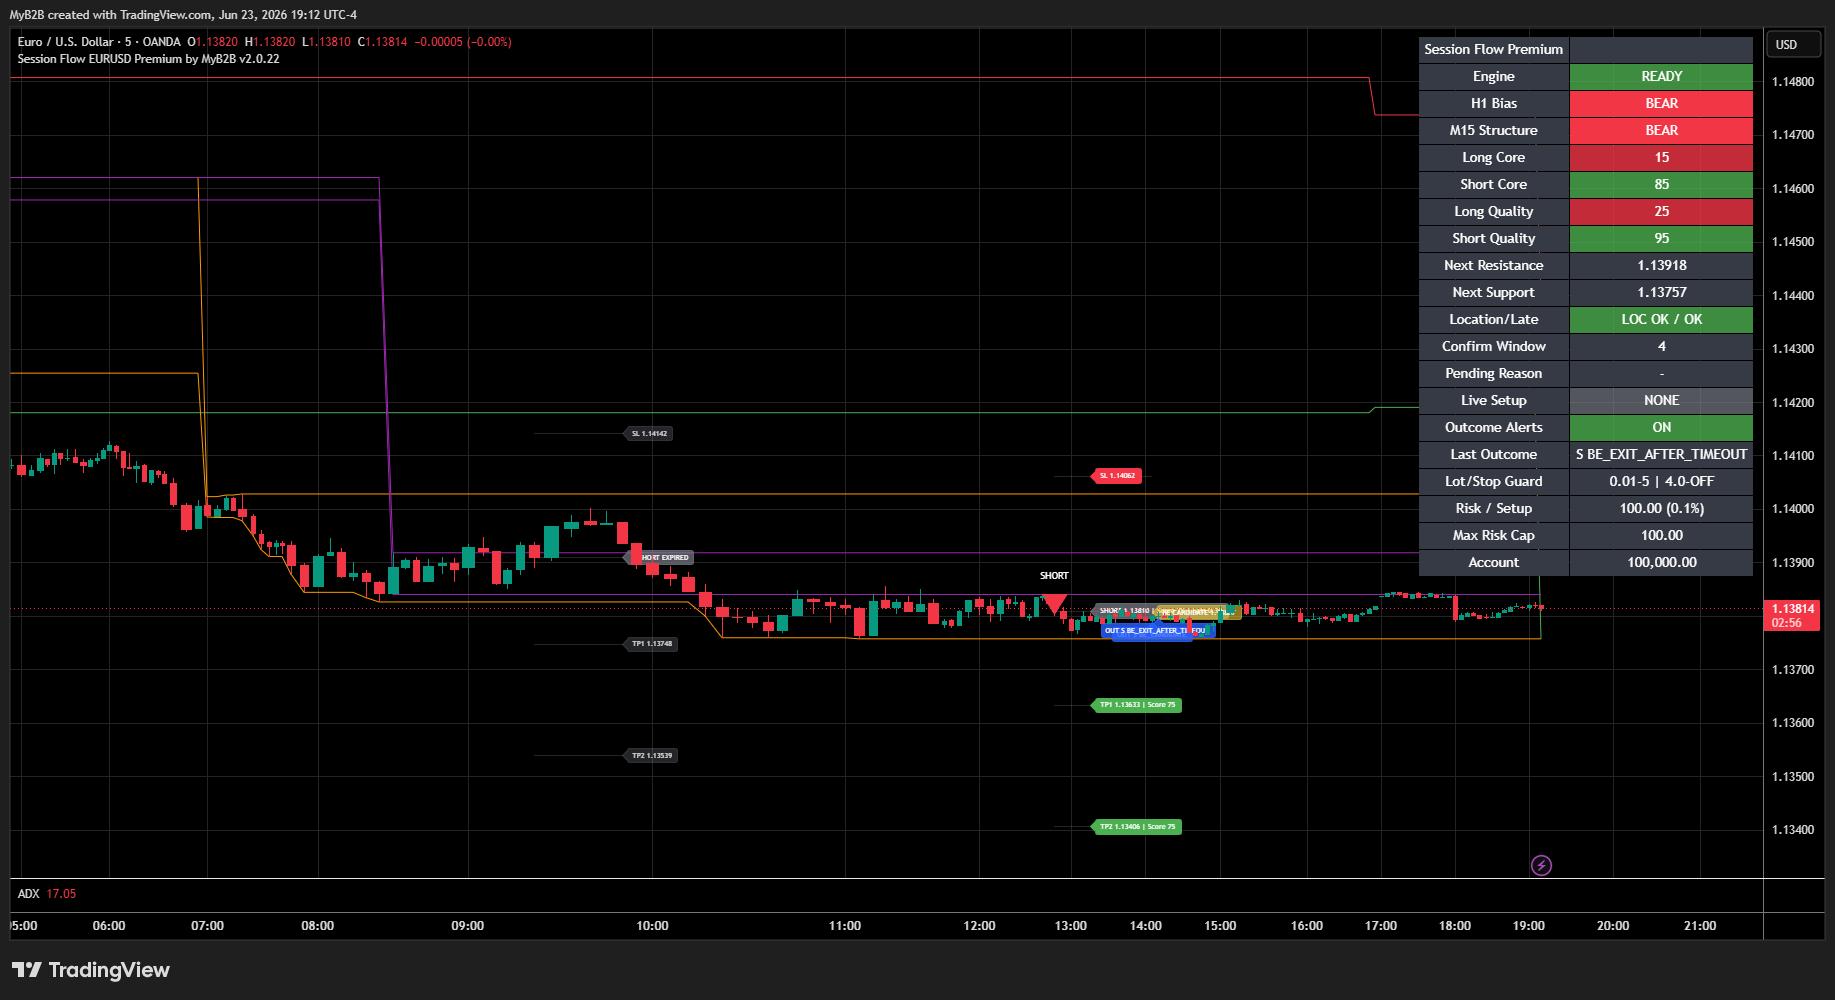Click the red SHORT signal triangle

pyautogui.click(x=1054, y=603)
